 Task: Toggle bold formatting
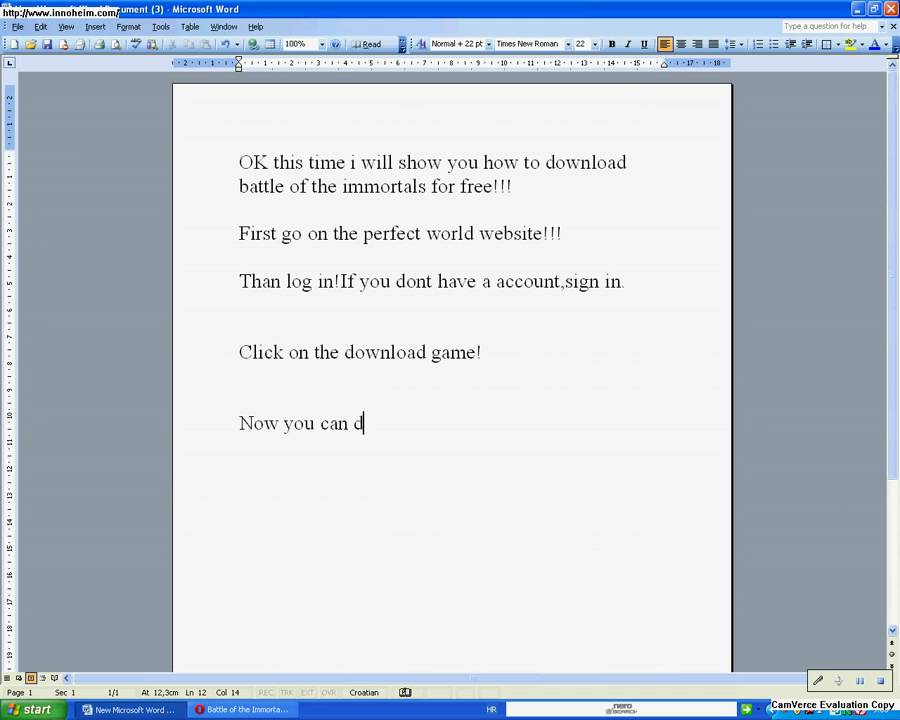pos(612,44)
